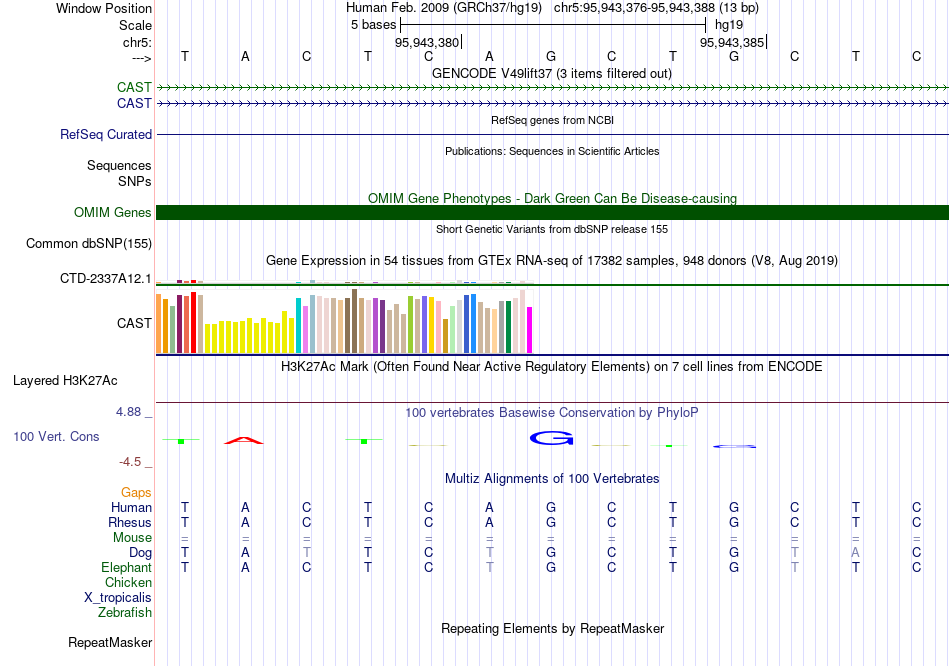The image size is (950, 666).
Task: Click the CTD-2337A12.1 GTEx expression label
Action: [105, 279]
